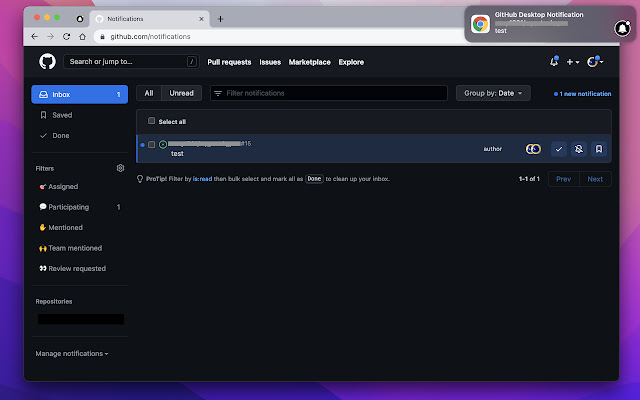Image resolution: width=640 pixels, height=400 pixels.
Task: Focus the Filter notifications field
Action: pos(329,93)
